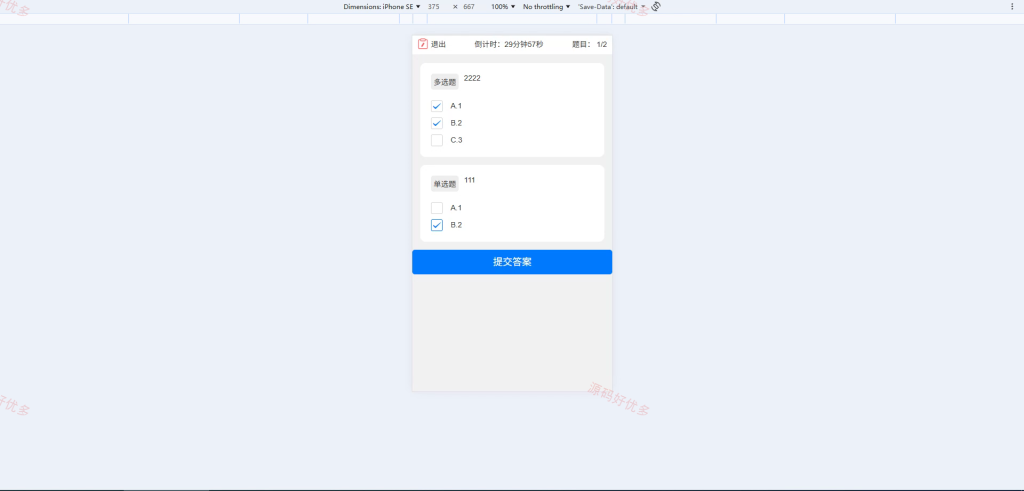The width and height of the screenshot is (1024, 491).
Task: Select option A.1 in the 单选题 question
Action: [437, 208]
